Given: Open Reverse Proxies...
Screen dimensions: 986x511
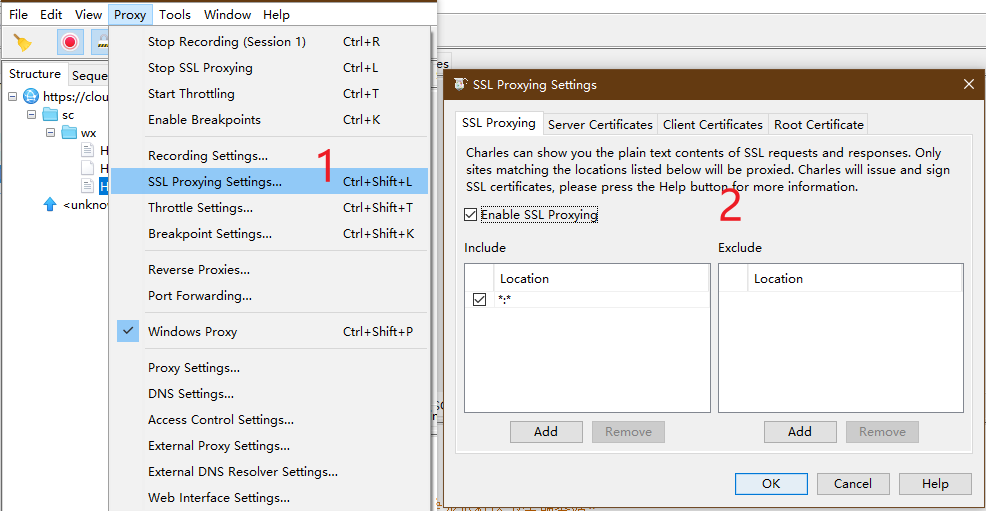Looking at the screenshot, I should [x=270, y=269].
